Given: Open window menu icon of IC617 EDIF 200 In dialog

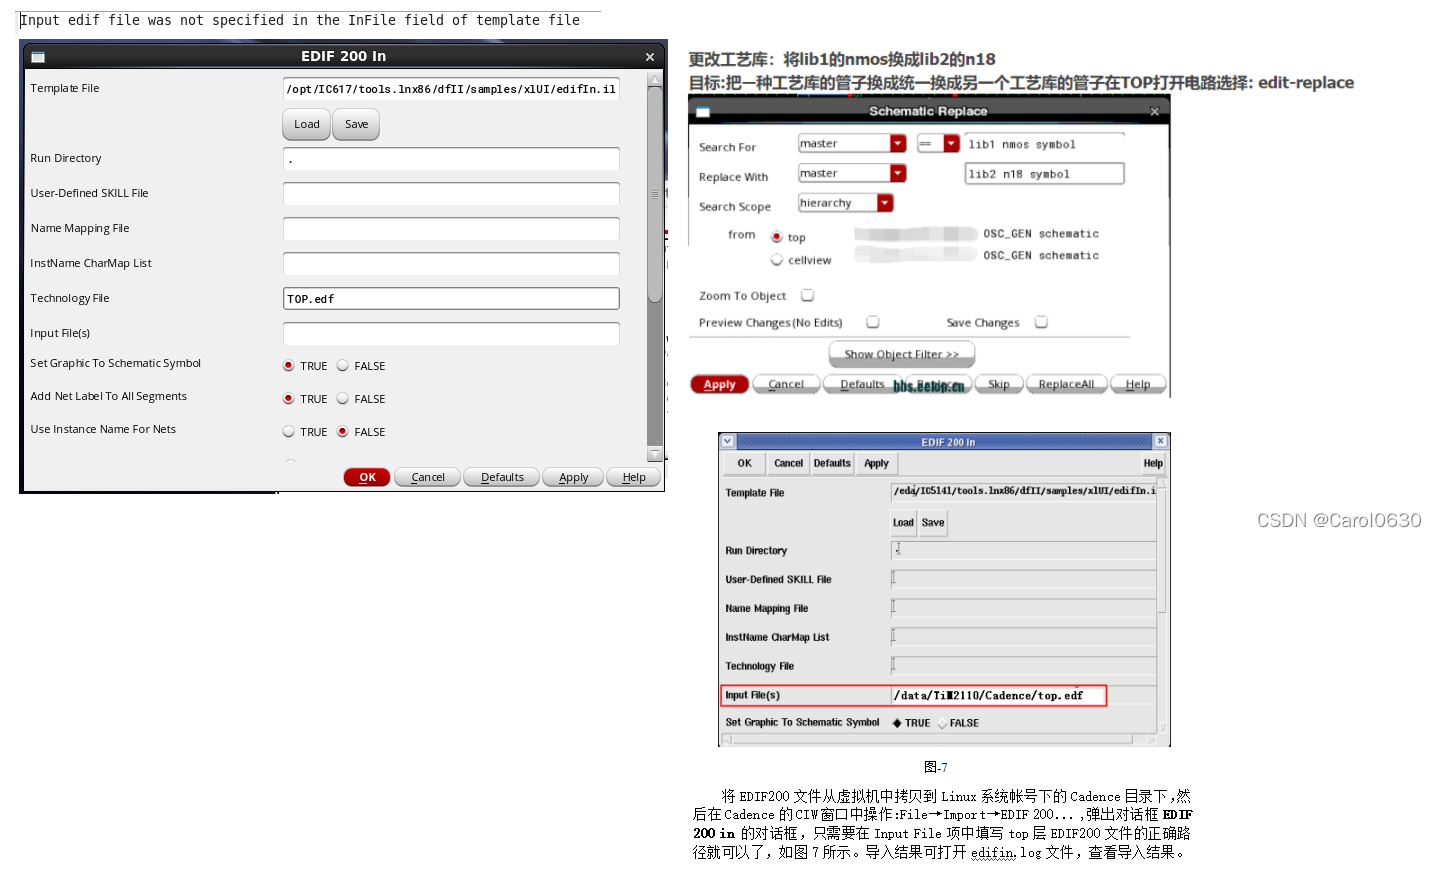Looking at the screenshot, I should [38, 57].
